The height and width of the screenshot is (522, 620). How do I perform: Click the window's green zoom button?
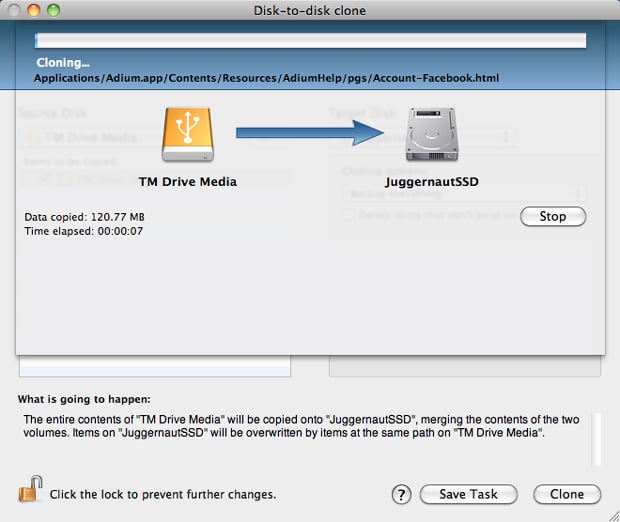tap(53, 10)
